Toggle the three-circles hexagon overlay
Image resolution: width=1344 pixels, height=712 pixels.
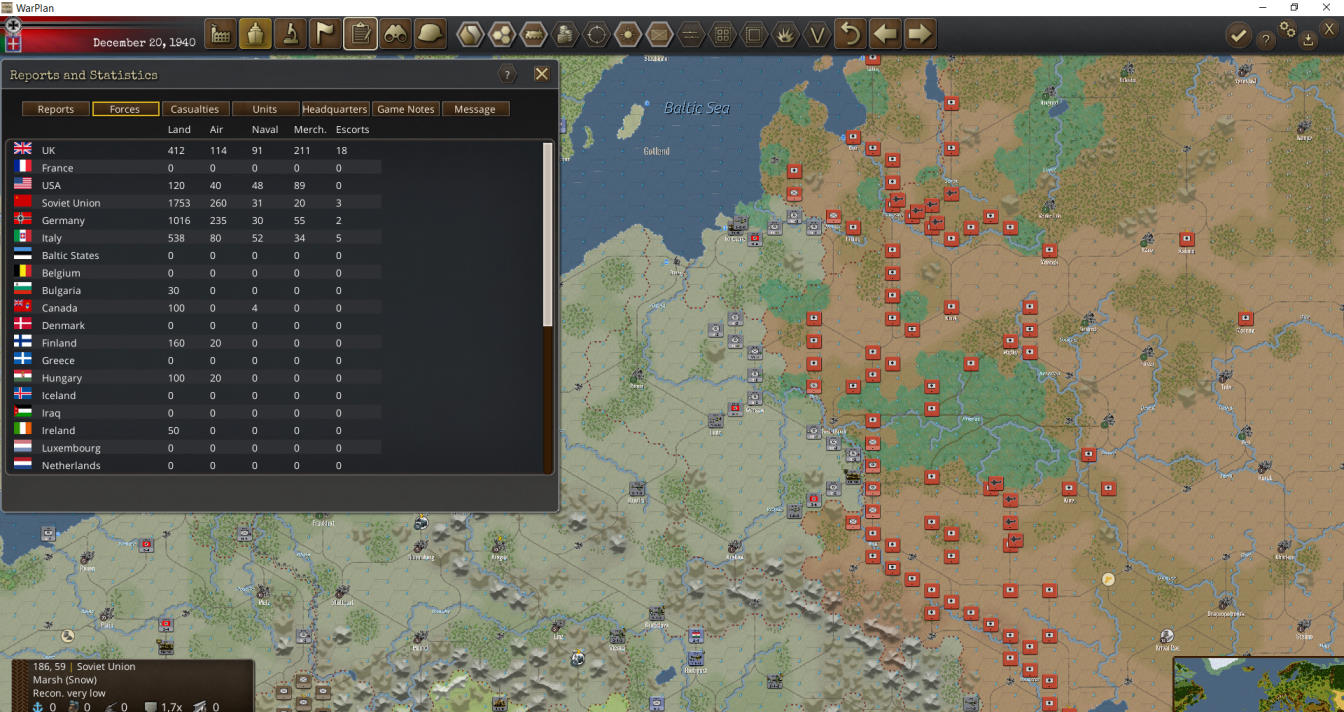point(502,35)
